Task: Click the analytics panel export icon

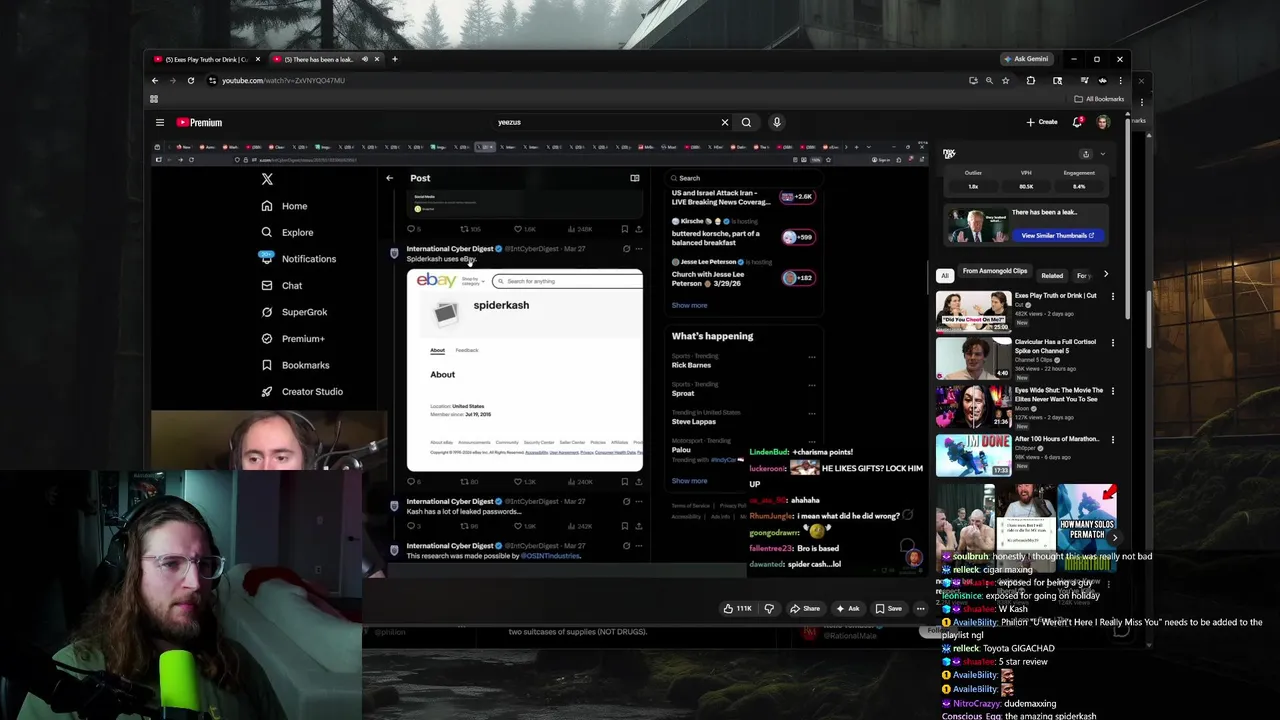Action: pyautogui.click(x=1086, y=154)
